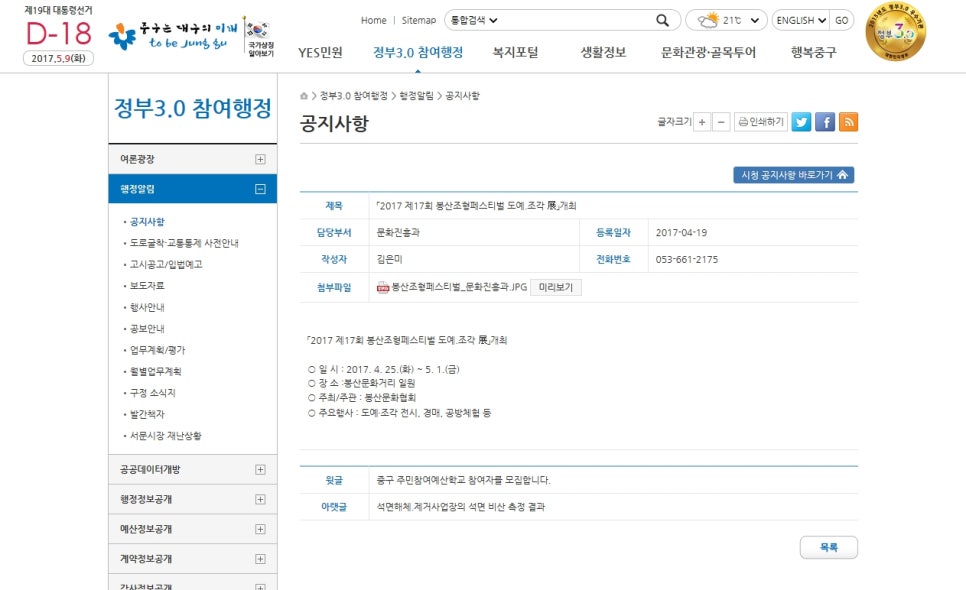This screenshot has height=590, width=966.
Task: Click the Jung-gu district logo
Action: 173,36
